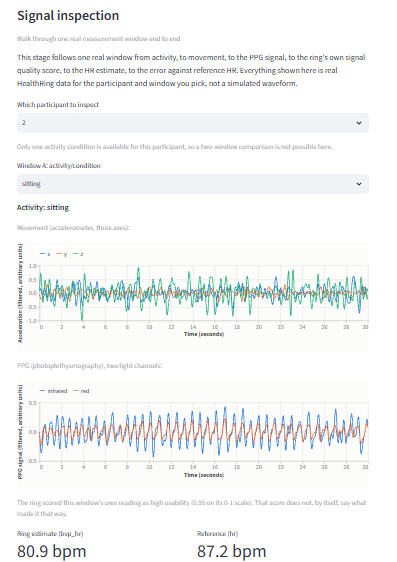This screenshot has height=562, width=397.
Task: Open the Window A activity dropdown showing sitting
Action: [x=193, y=184]
